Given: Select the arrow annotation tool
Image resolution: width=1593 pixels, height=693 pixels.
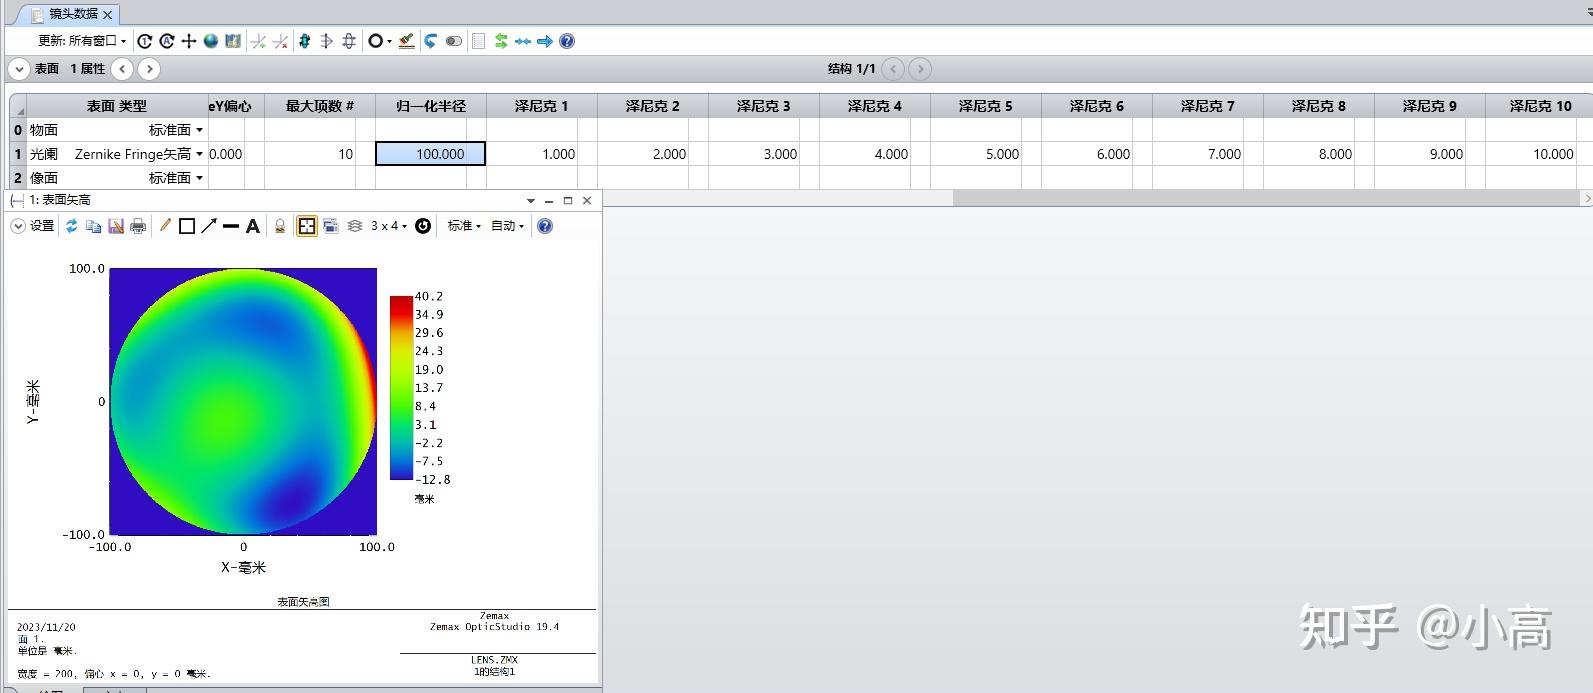Looking at the screenshot, I should [209, 226].
